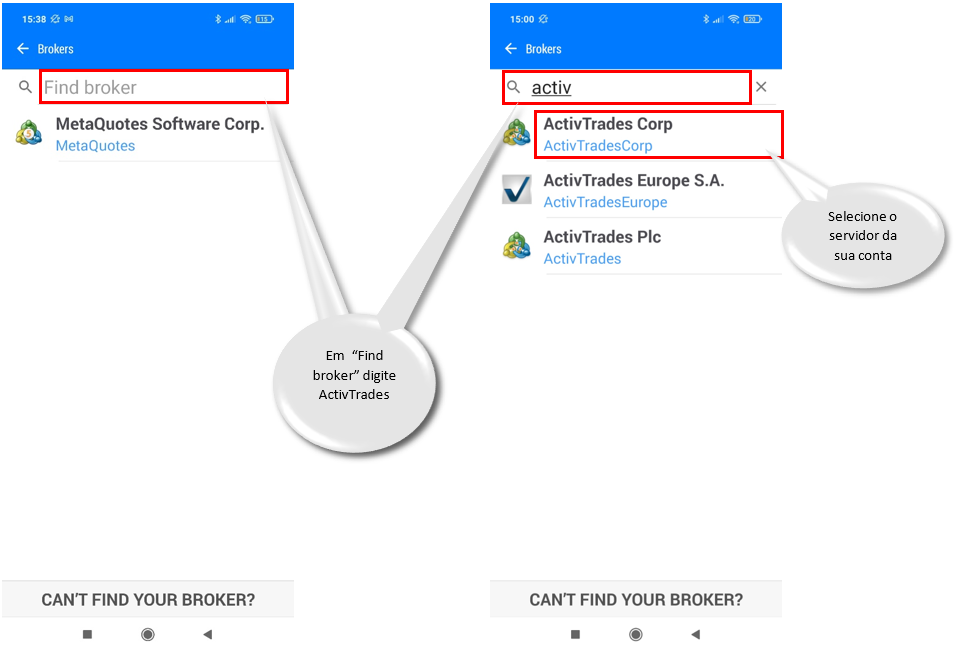Screen dimensions: 957x655
Task: Click the blue MetaQuotes server name
Action: click(x=95, y=146)
